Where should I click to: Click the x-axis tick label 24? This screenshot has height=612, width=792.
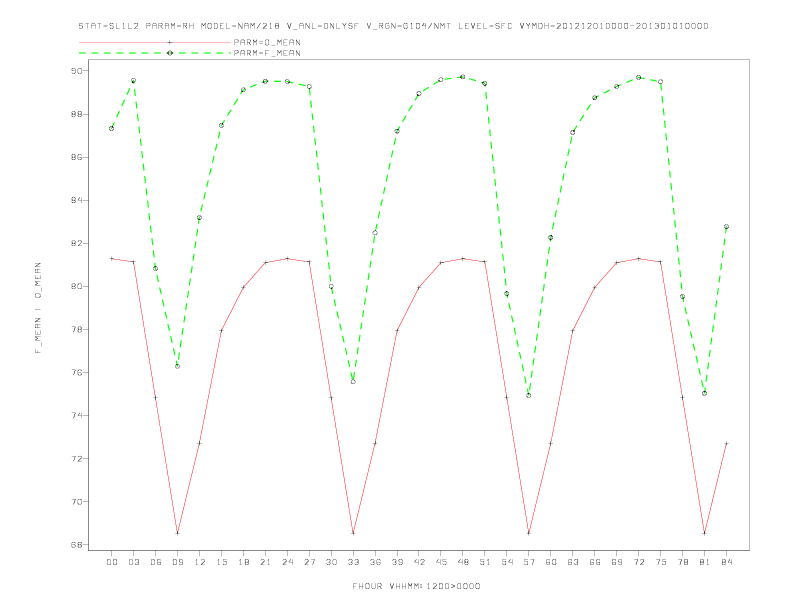click(287, 562)
